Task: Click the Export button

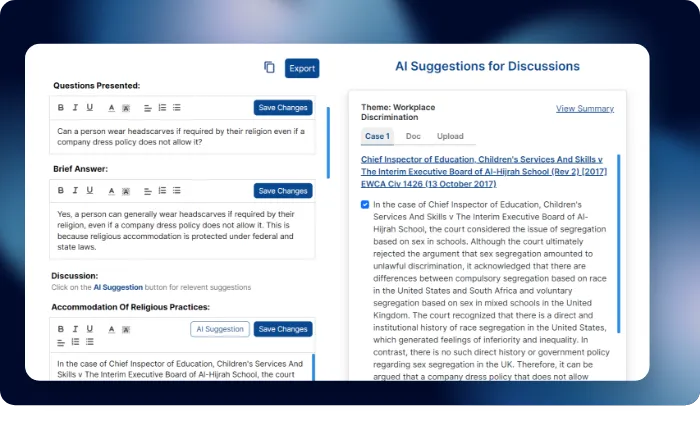Action: [x=302, y=68]
